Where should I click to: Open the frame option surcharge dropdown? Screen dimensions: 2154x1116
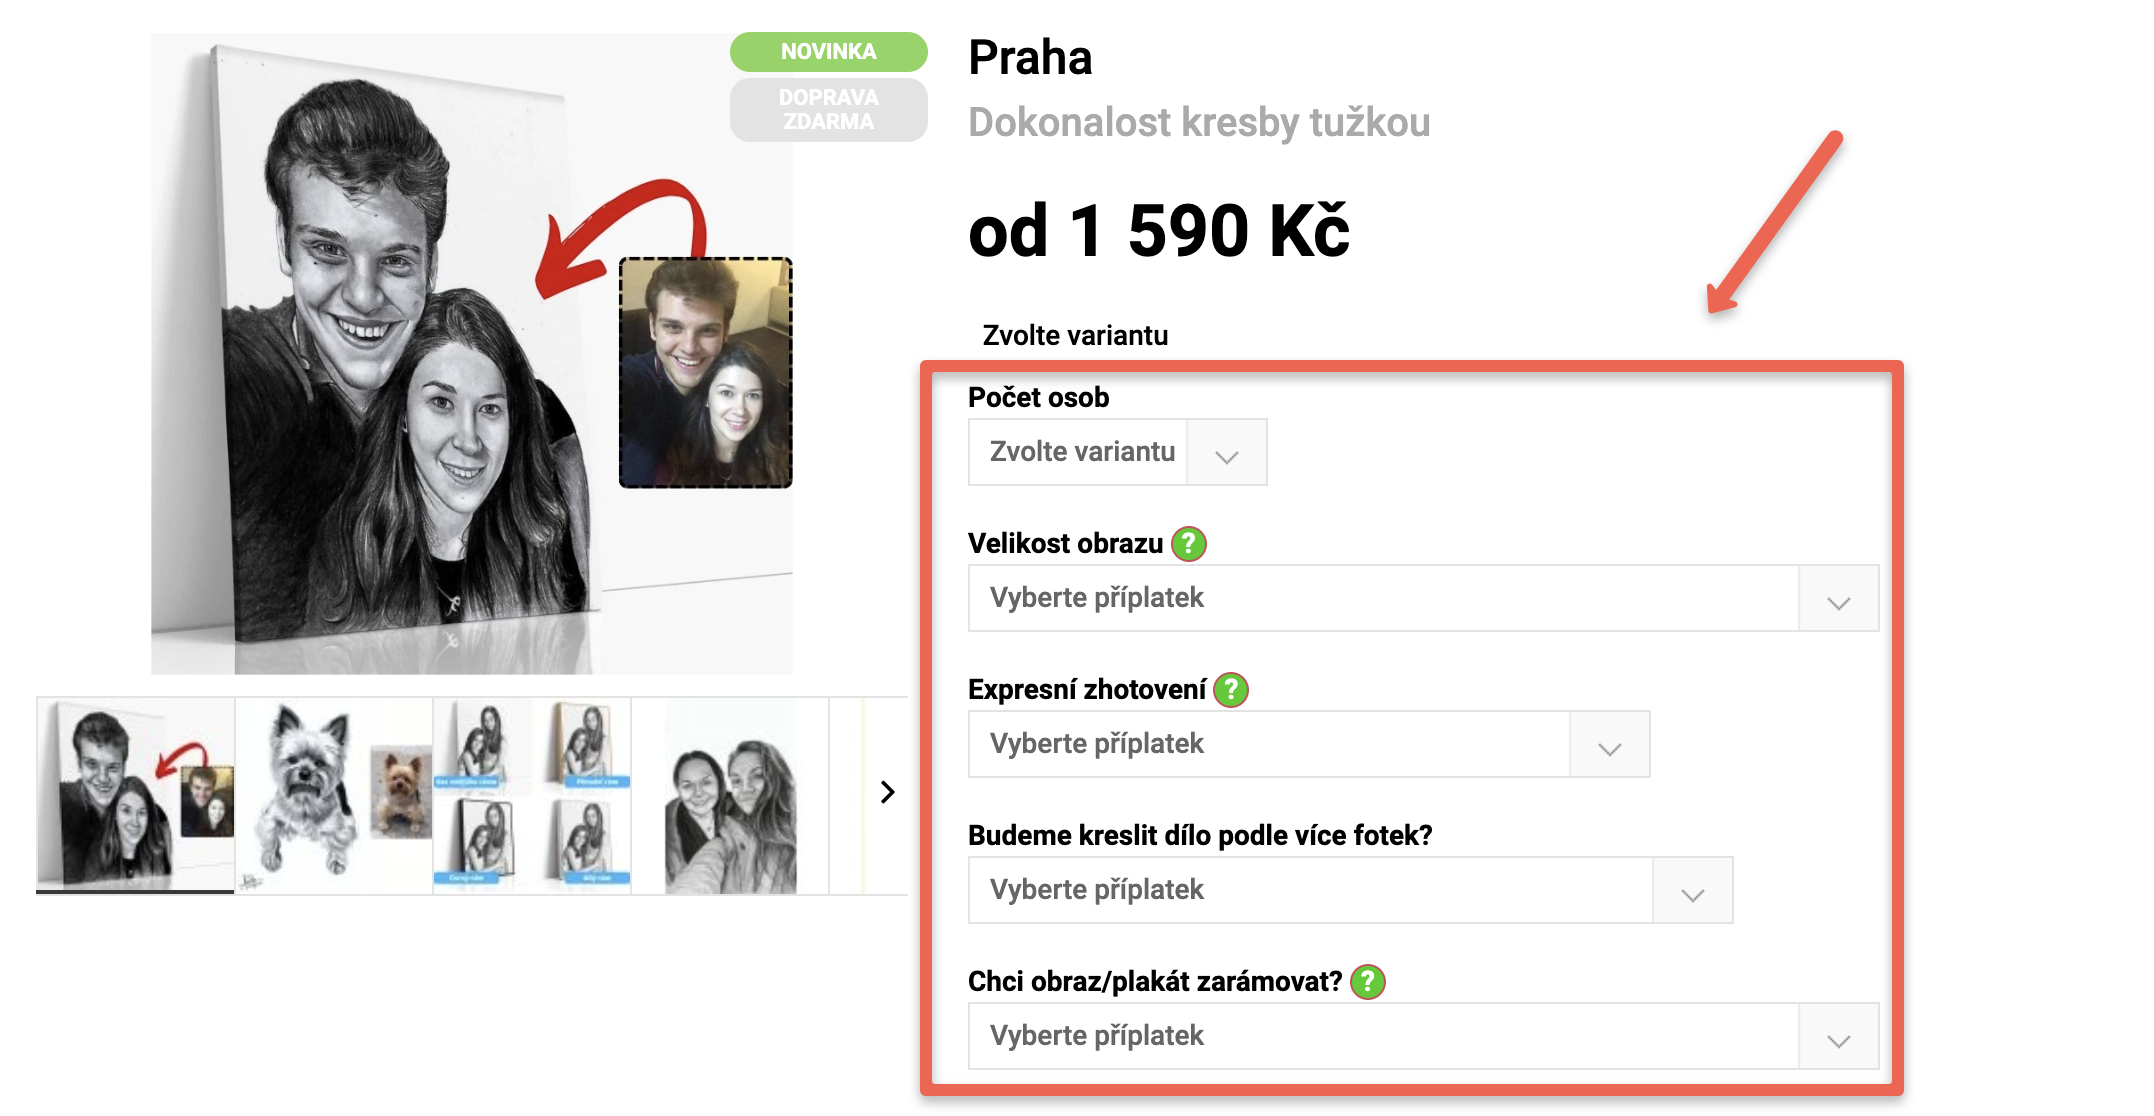point(1423,1036)
